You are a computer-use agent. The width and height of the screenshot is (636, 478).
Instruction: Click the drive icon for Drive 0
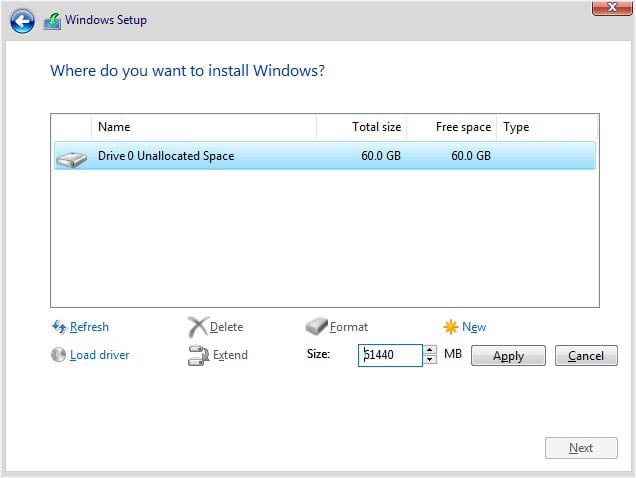pos(71,159)
